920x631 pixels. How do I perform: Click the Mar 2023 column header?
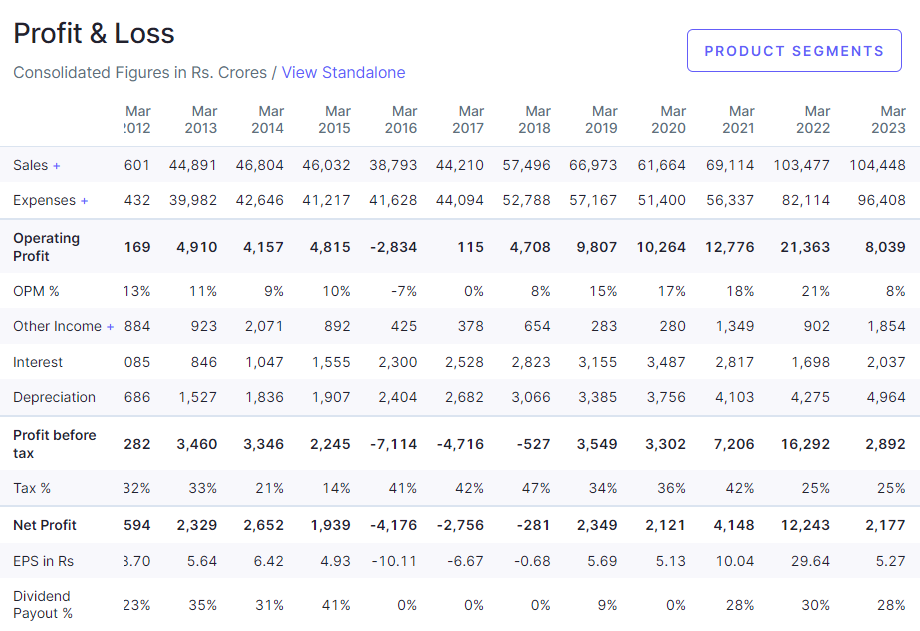(892, 119)
